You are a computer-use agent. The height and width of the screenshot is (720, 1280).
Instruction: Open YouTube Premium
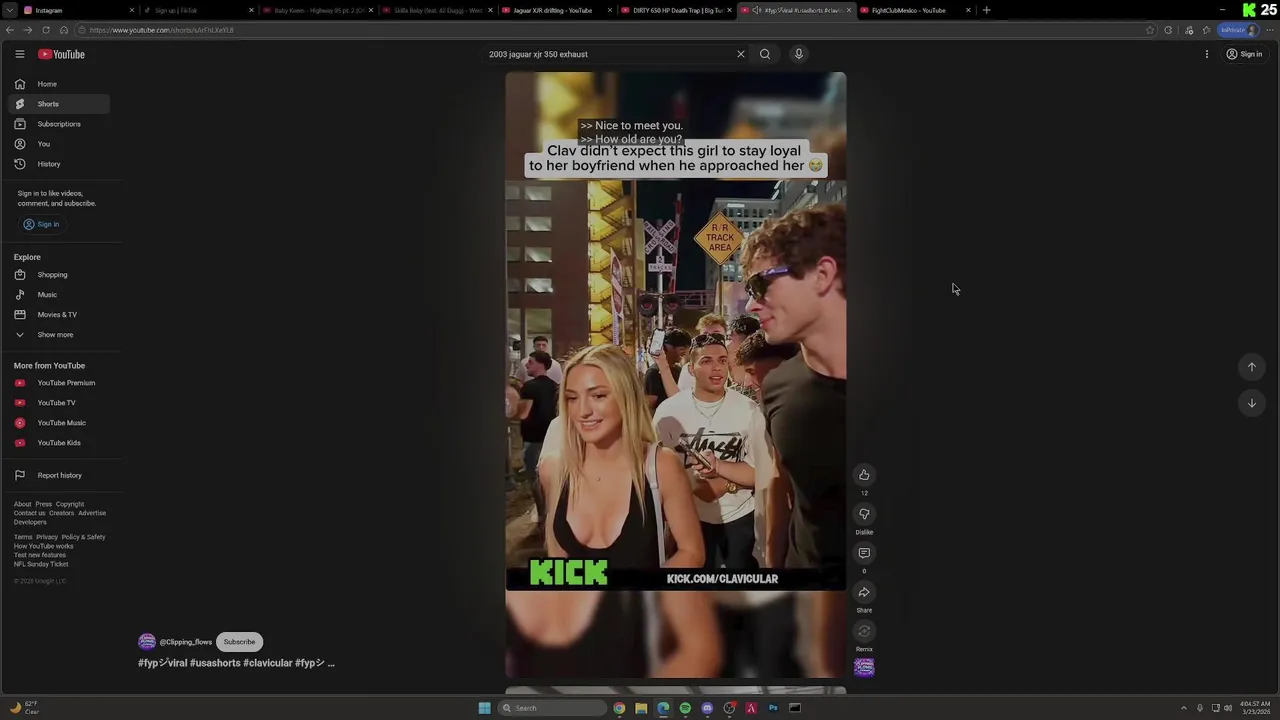tap(60, 383)
